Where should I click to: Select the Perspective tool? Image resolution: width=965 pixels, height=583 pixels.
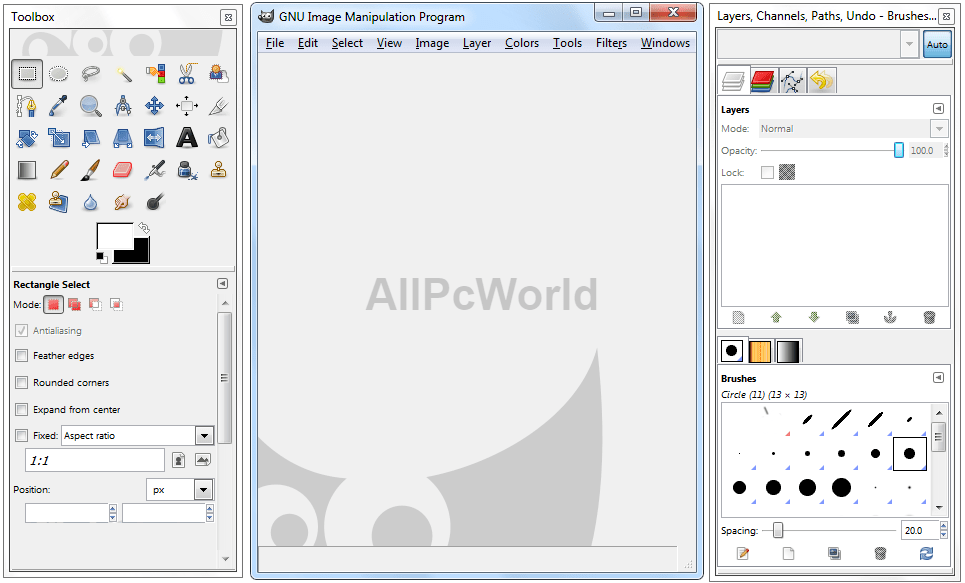click(x=123, y=138)
